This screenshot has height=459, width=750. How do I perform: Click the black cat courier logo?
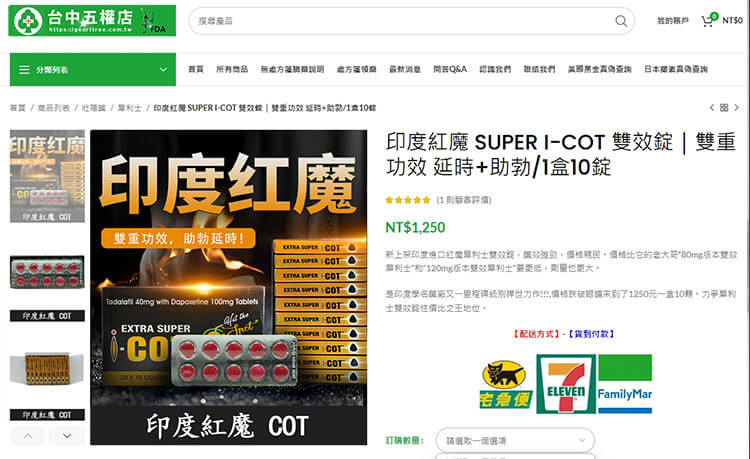click(x=505, y=385)
